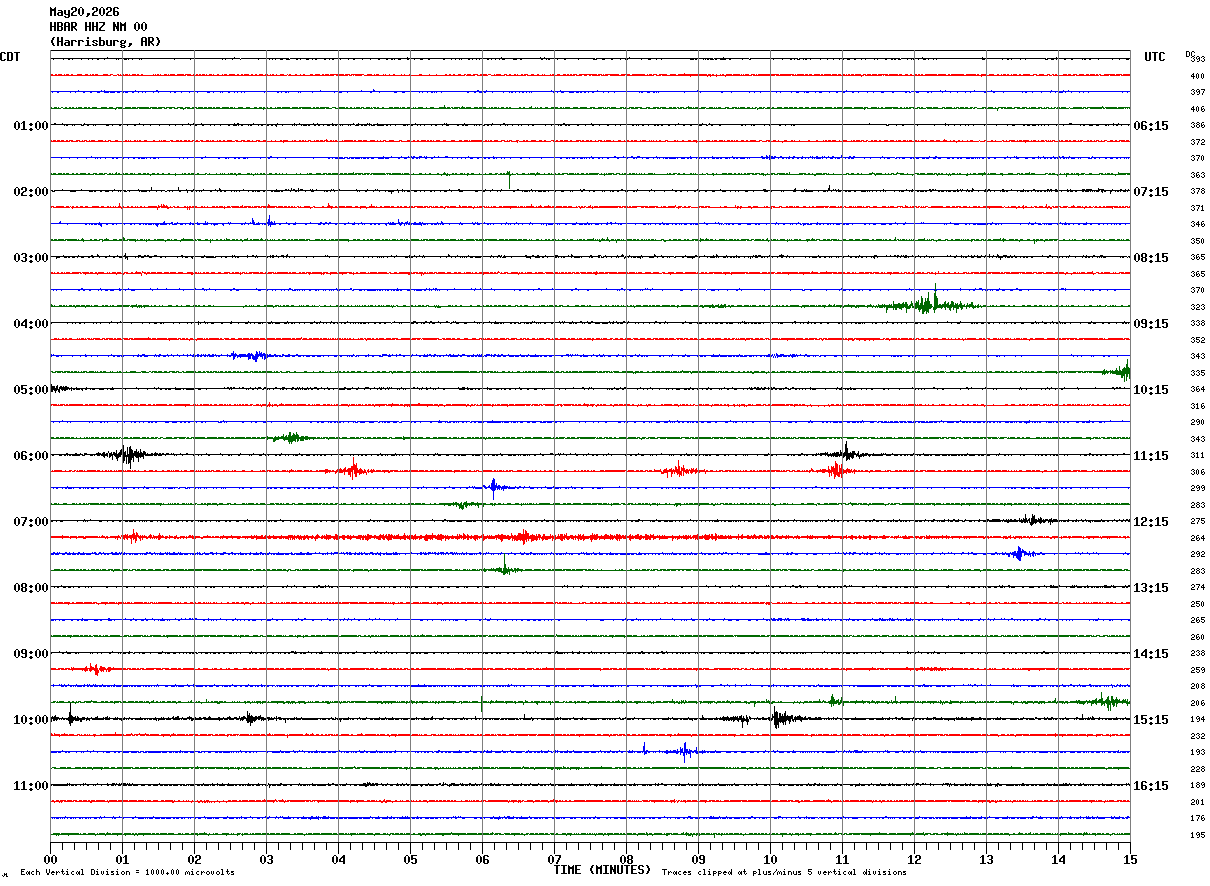This screenshot has height=886, width=1210.
Task: Click the '(Harrisburg, AR)' location text
Action: coord(105,42)
